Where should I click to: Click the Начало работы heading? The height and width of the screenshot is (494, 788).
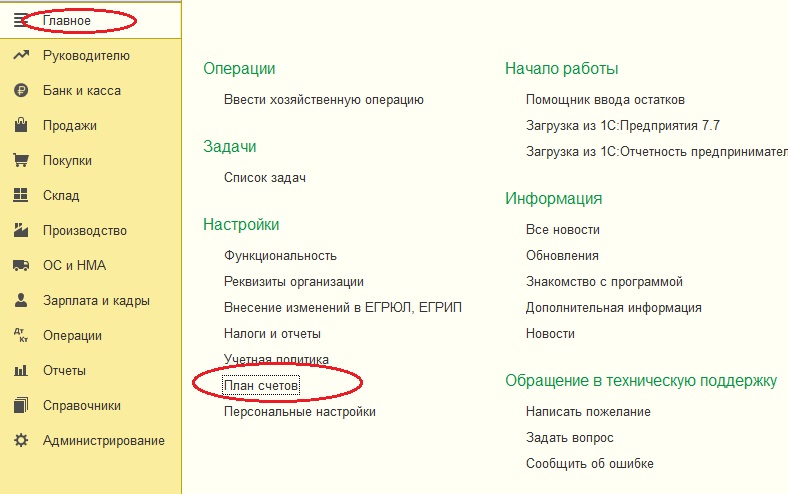(562, 69)
